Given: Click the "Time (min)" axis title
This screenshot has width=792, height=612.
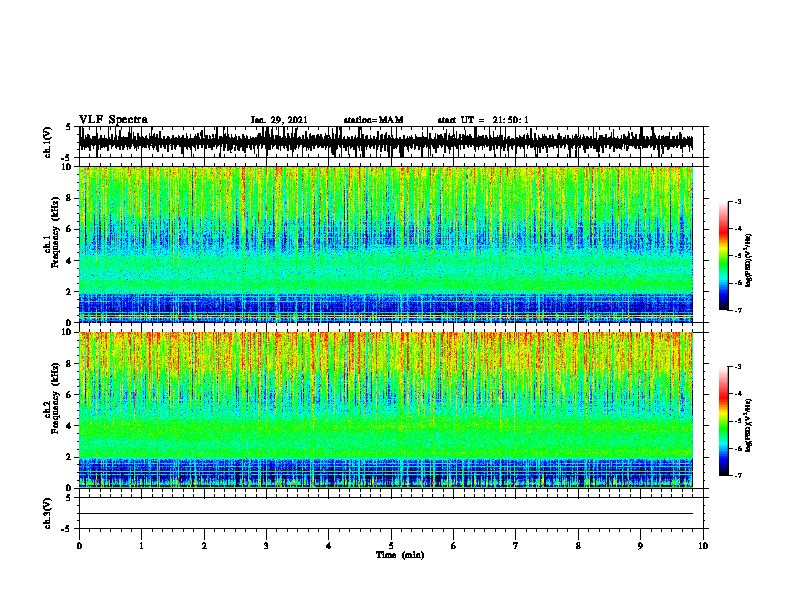Looking at the screenshot, I should [400, 555].
